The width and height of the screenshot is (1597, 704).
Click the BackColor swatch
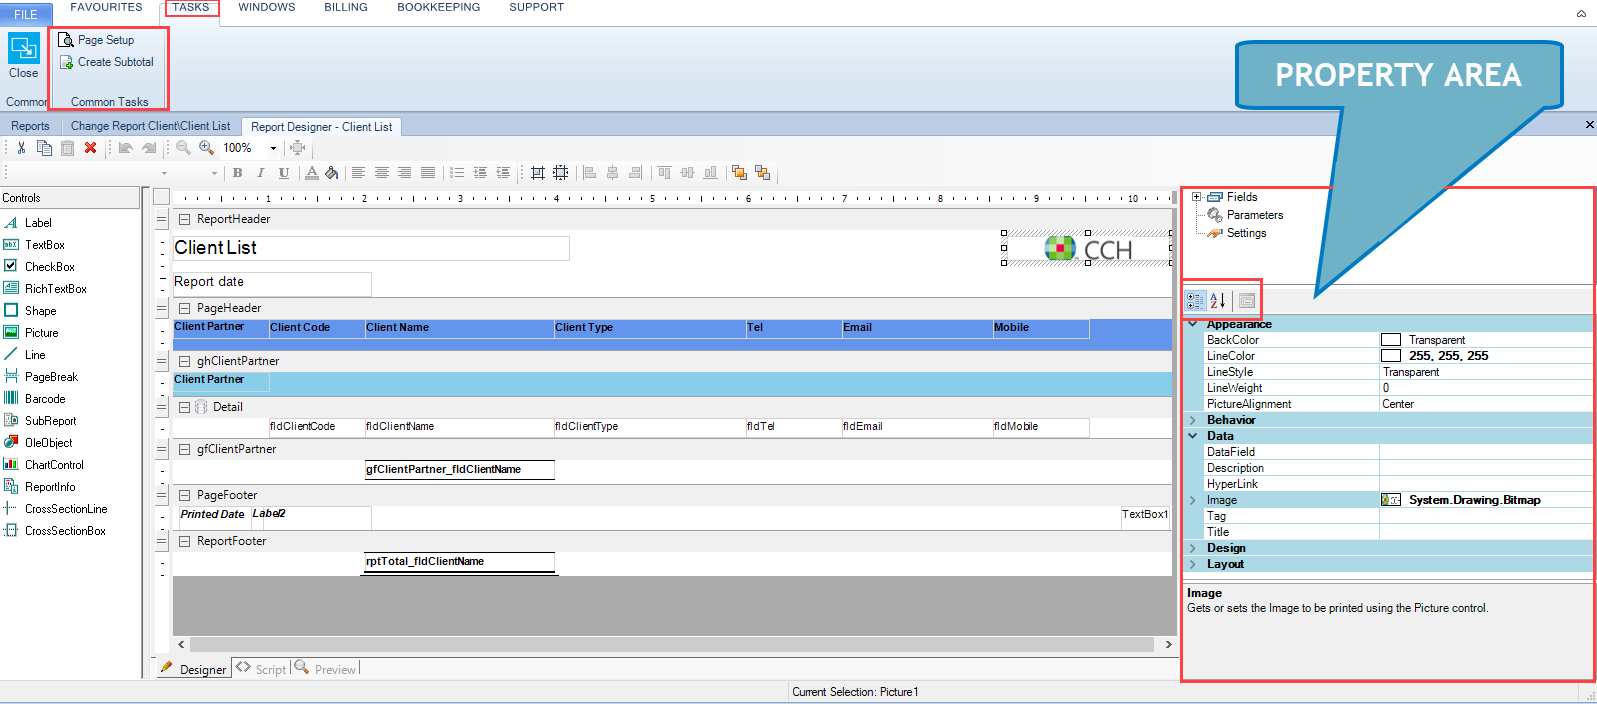coord(1391,340)
